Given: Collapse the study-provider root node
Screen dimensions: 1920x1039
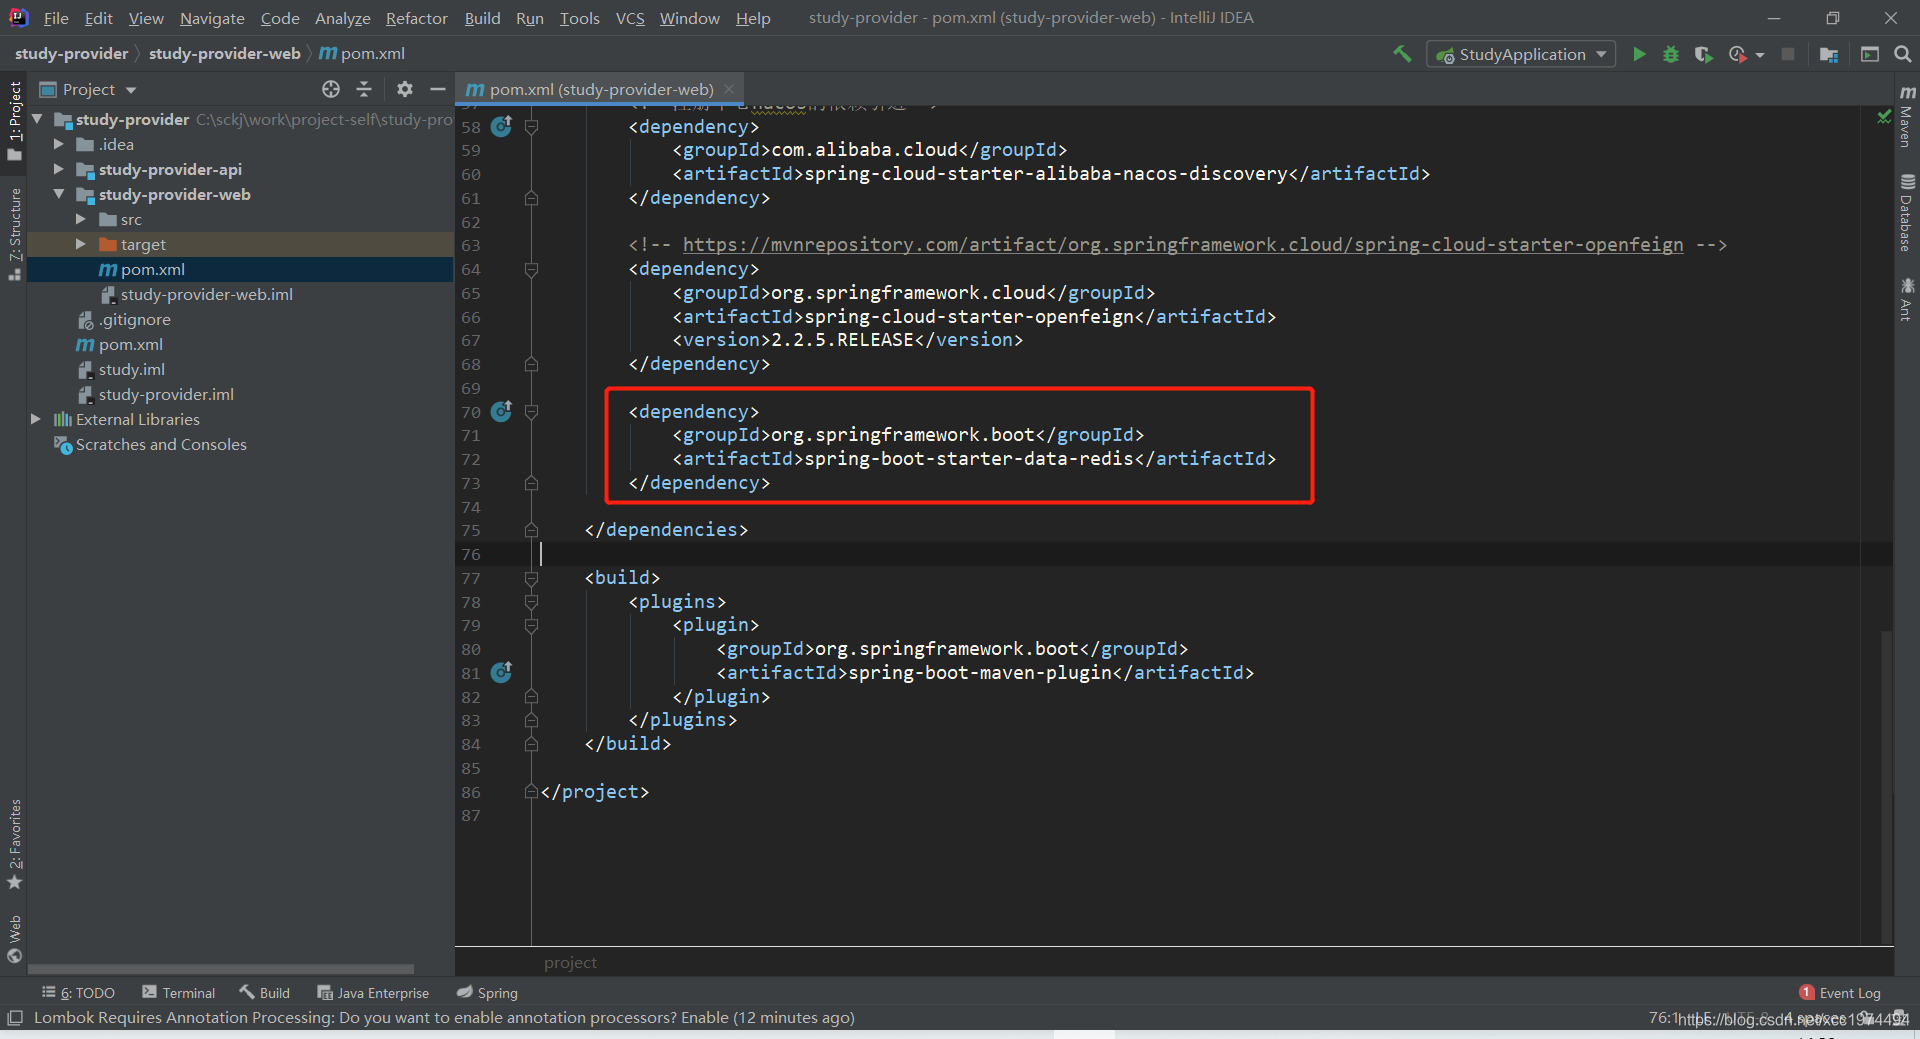Looking at the screenshot, I should pos(37,119).
